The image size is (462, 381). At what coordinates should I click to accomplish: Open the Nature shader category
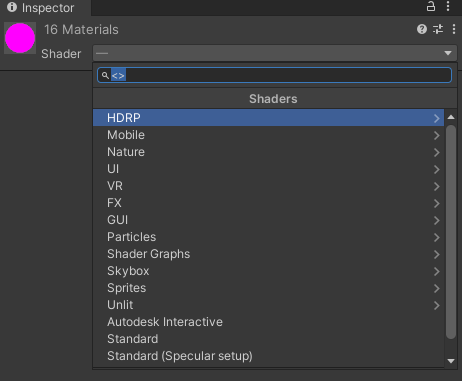point(268,152)
